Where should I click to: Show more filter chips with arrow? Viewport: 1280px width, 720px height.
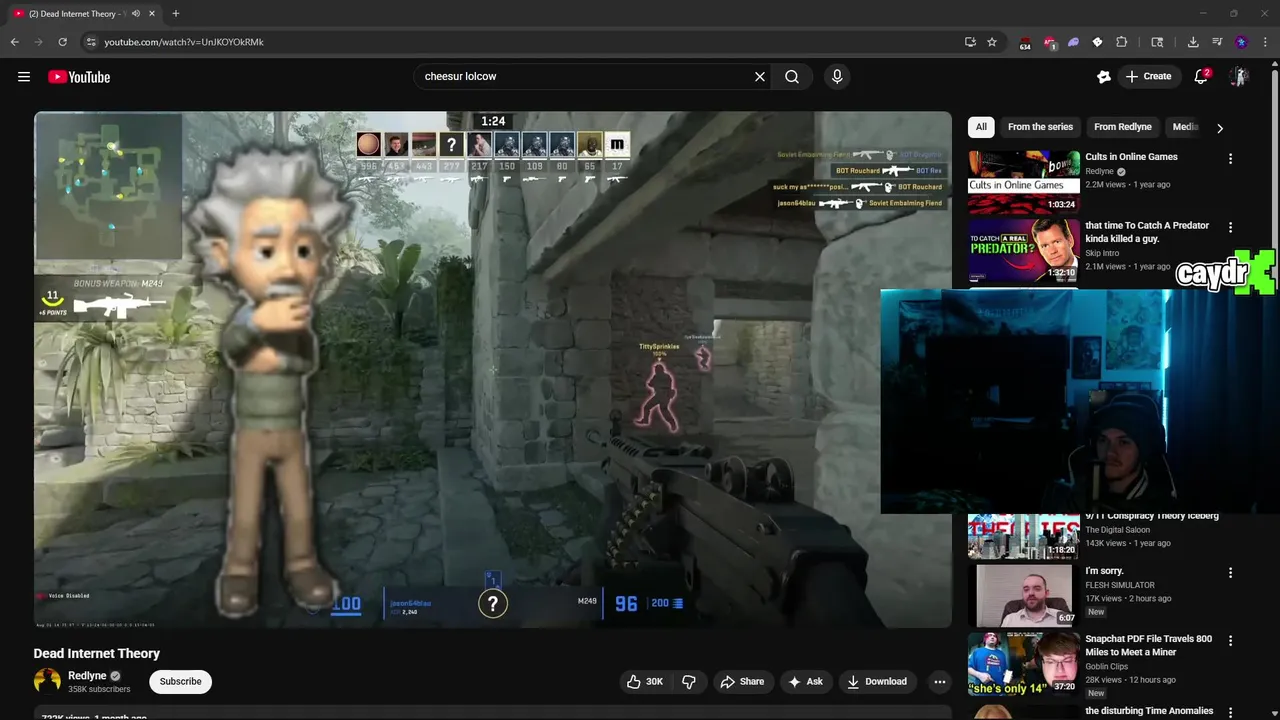(1219, 128)
